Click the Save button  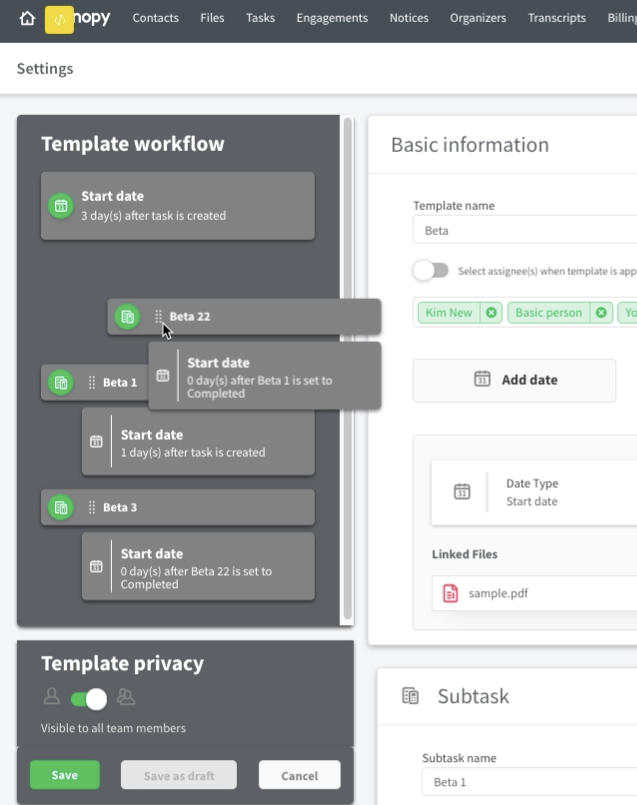(x=65, y=775)
